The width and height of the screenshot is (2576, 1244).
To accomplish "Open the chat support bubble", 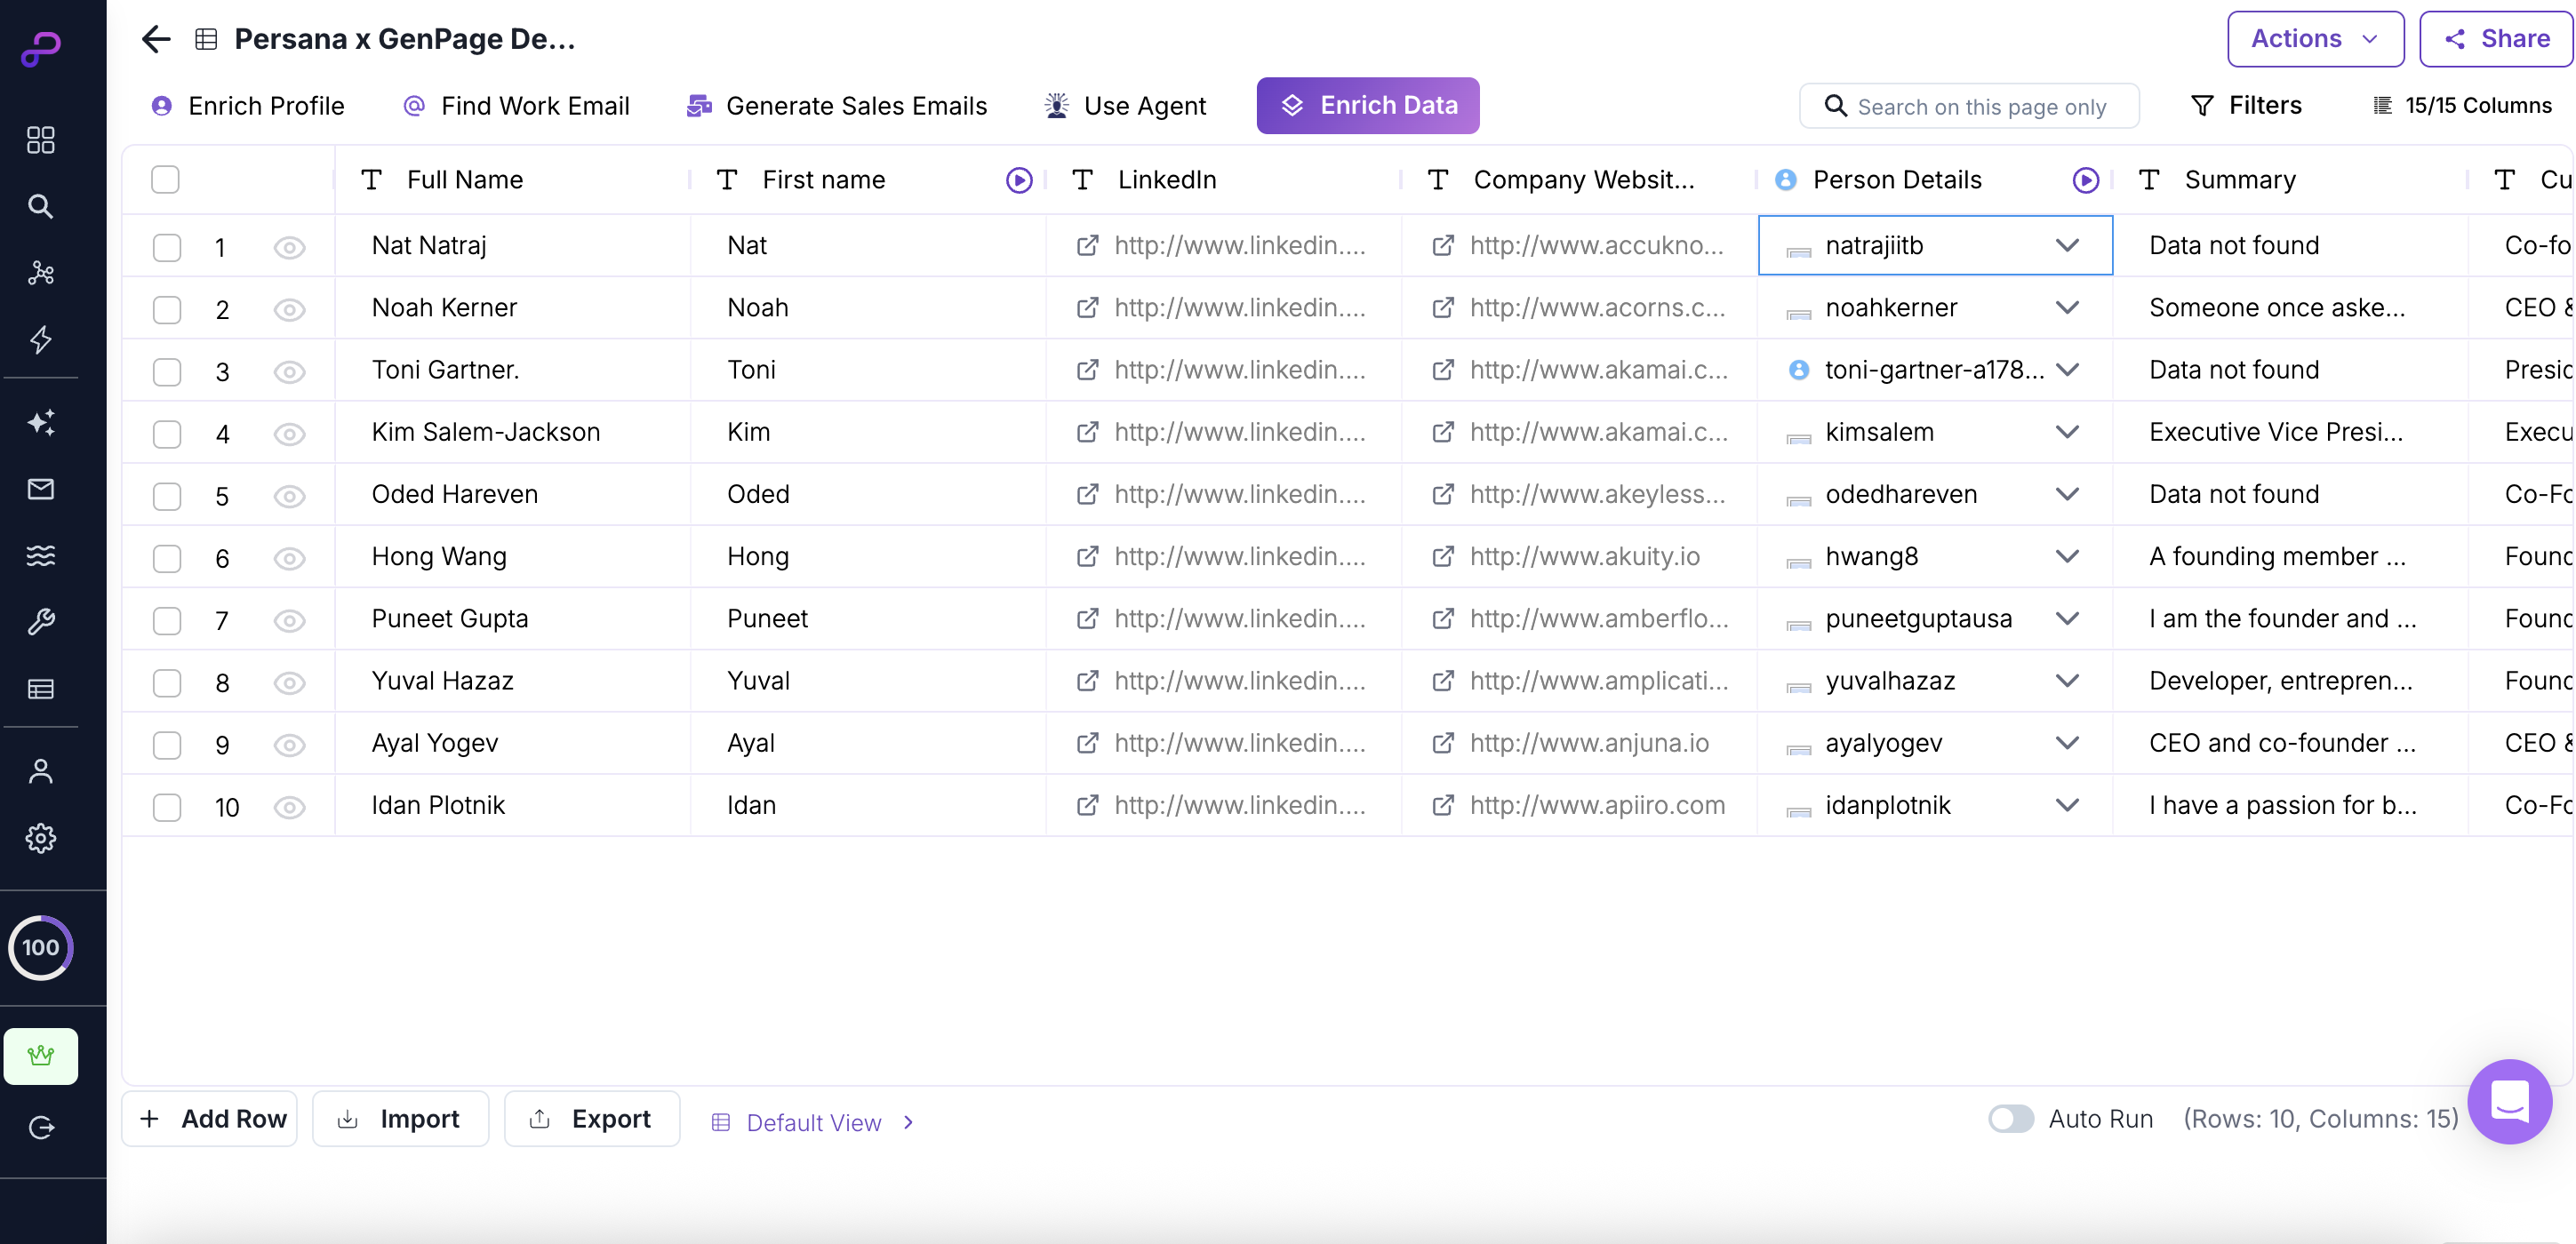I will pos(2508,1101).
